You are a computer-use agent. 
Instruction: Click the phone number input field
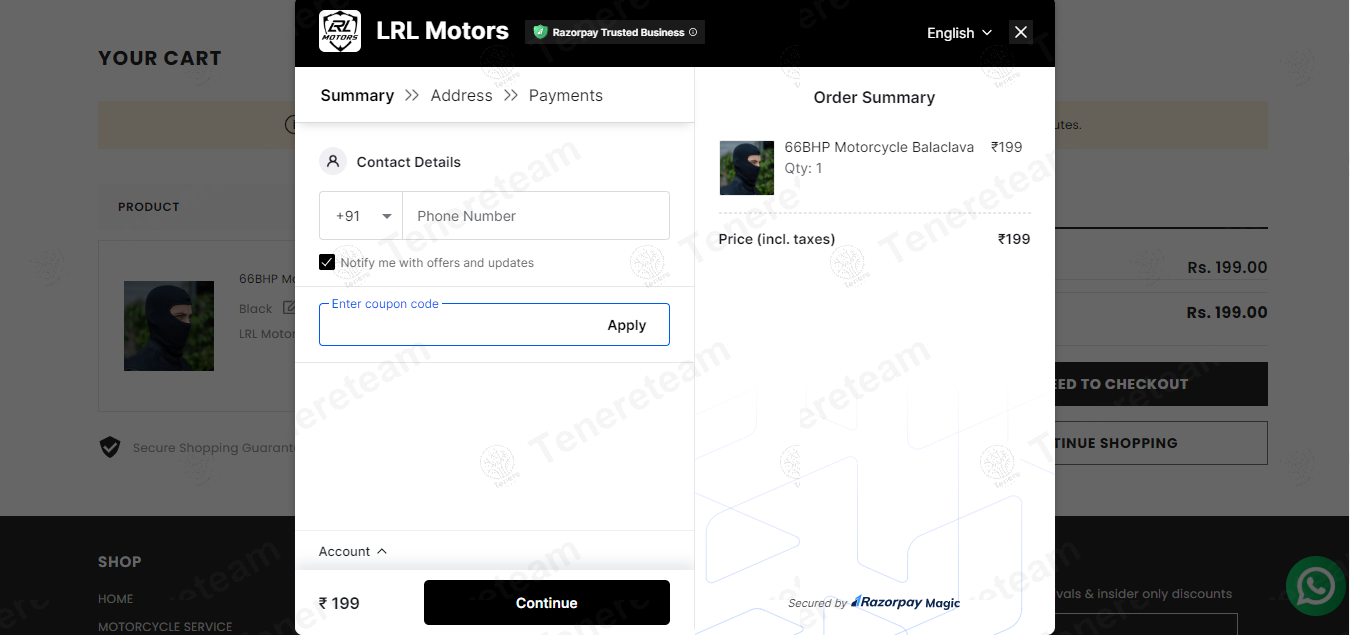click(536, 215)
